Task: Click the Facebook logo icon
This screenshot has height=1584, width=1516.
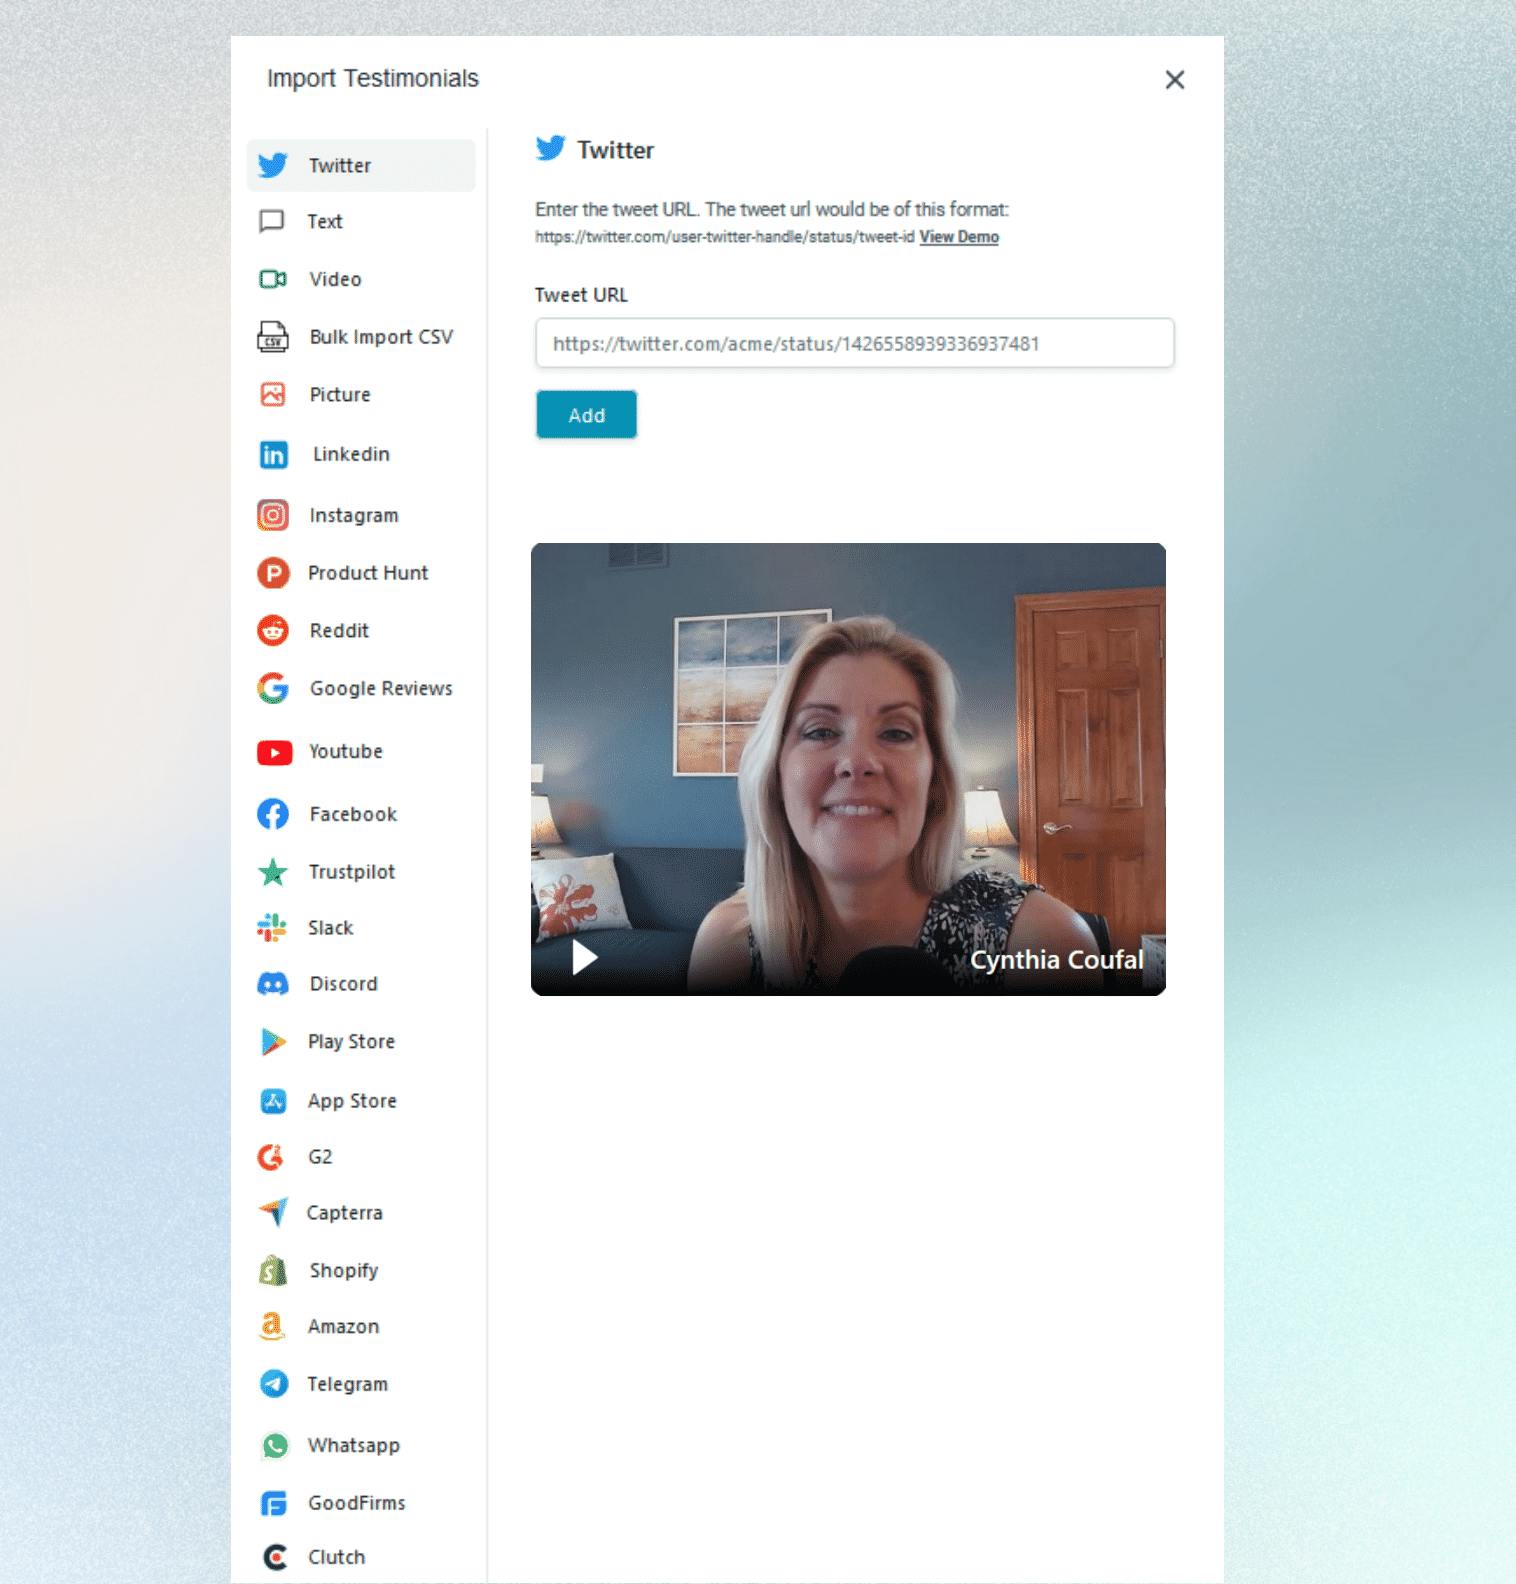Action: [x=273, y=814]
